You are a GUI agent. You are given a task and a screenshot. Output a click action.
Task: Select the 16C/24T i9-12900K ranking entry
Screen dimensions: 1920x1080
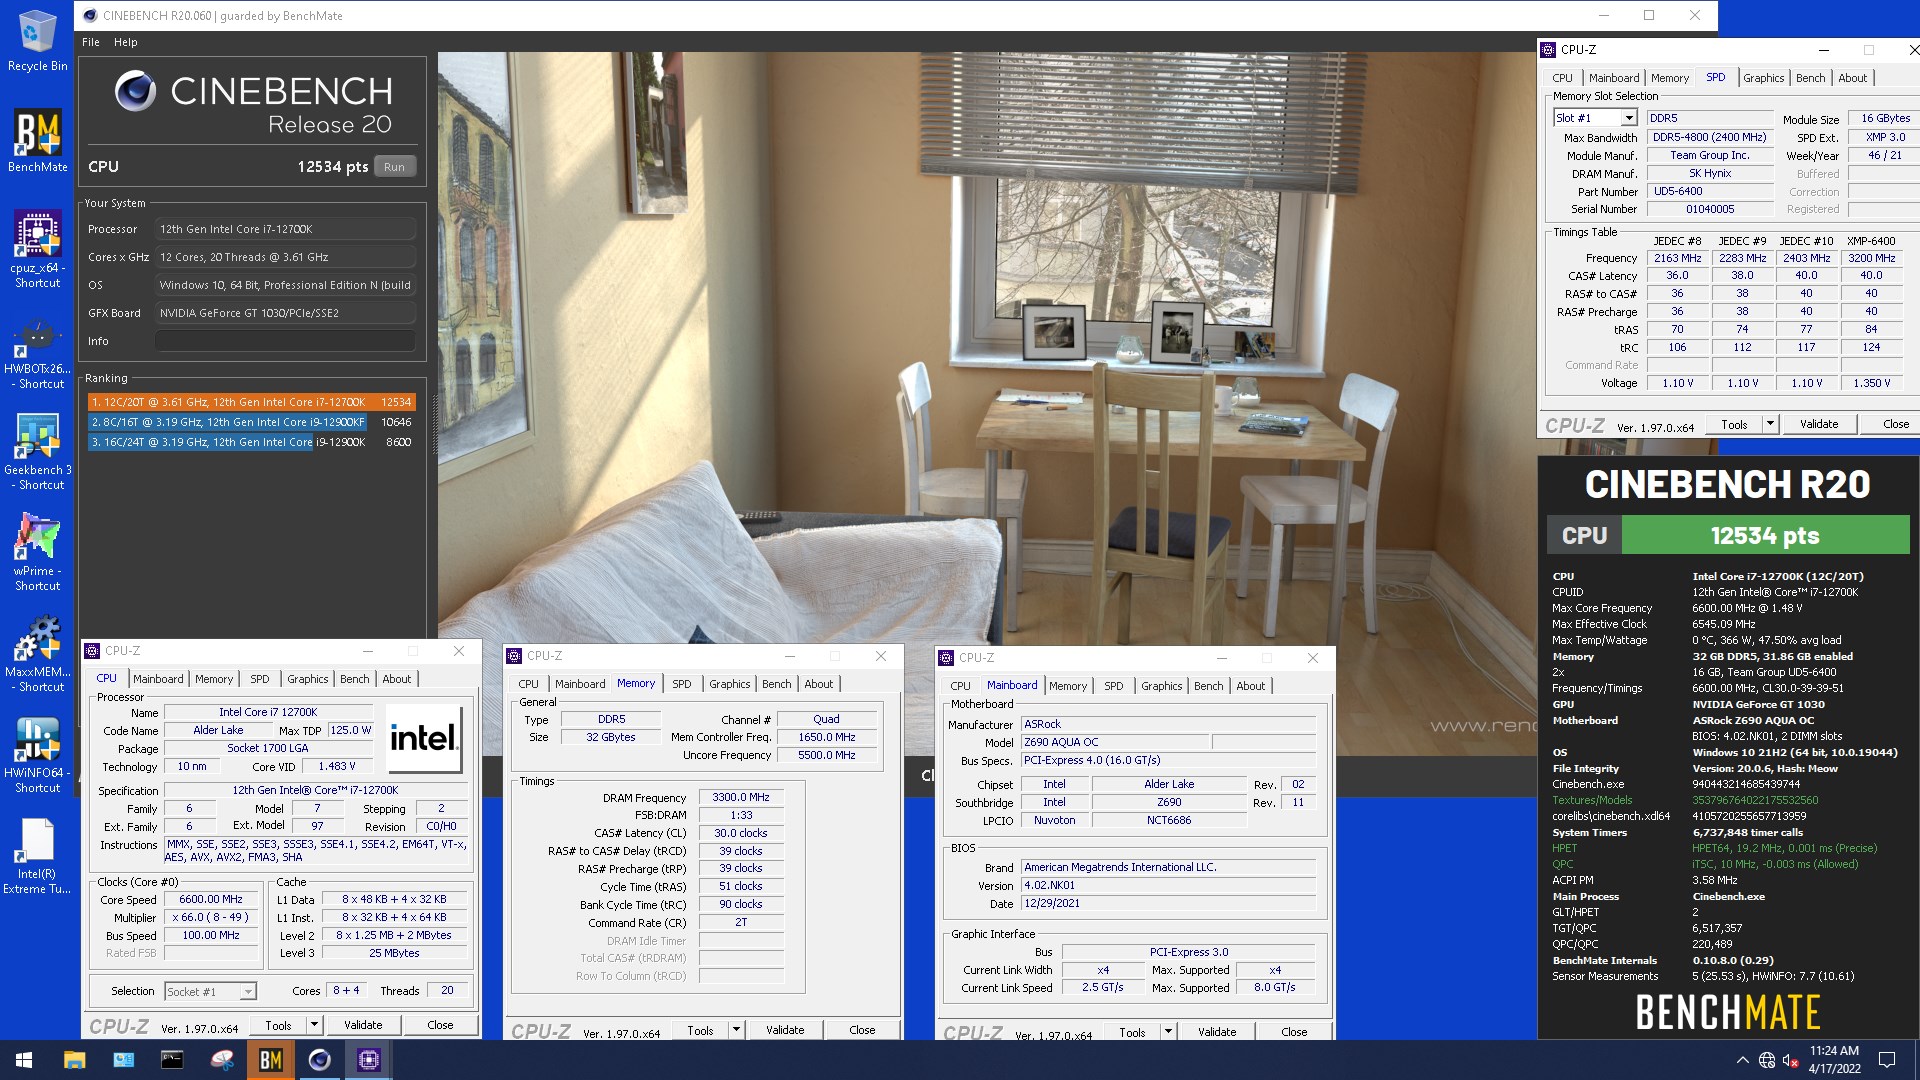(x=252, y=442)
